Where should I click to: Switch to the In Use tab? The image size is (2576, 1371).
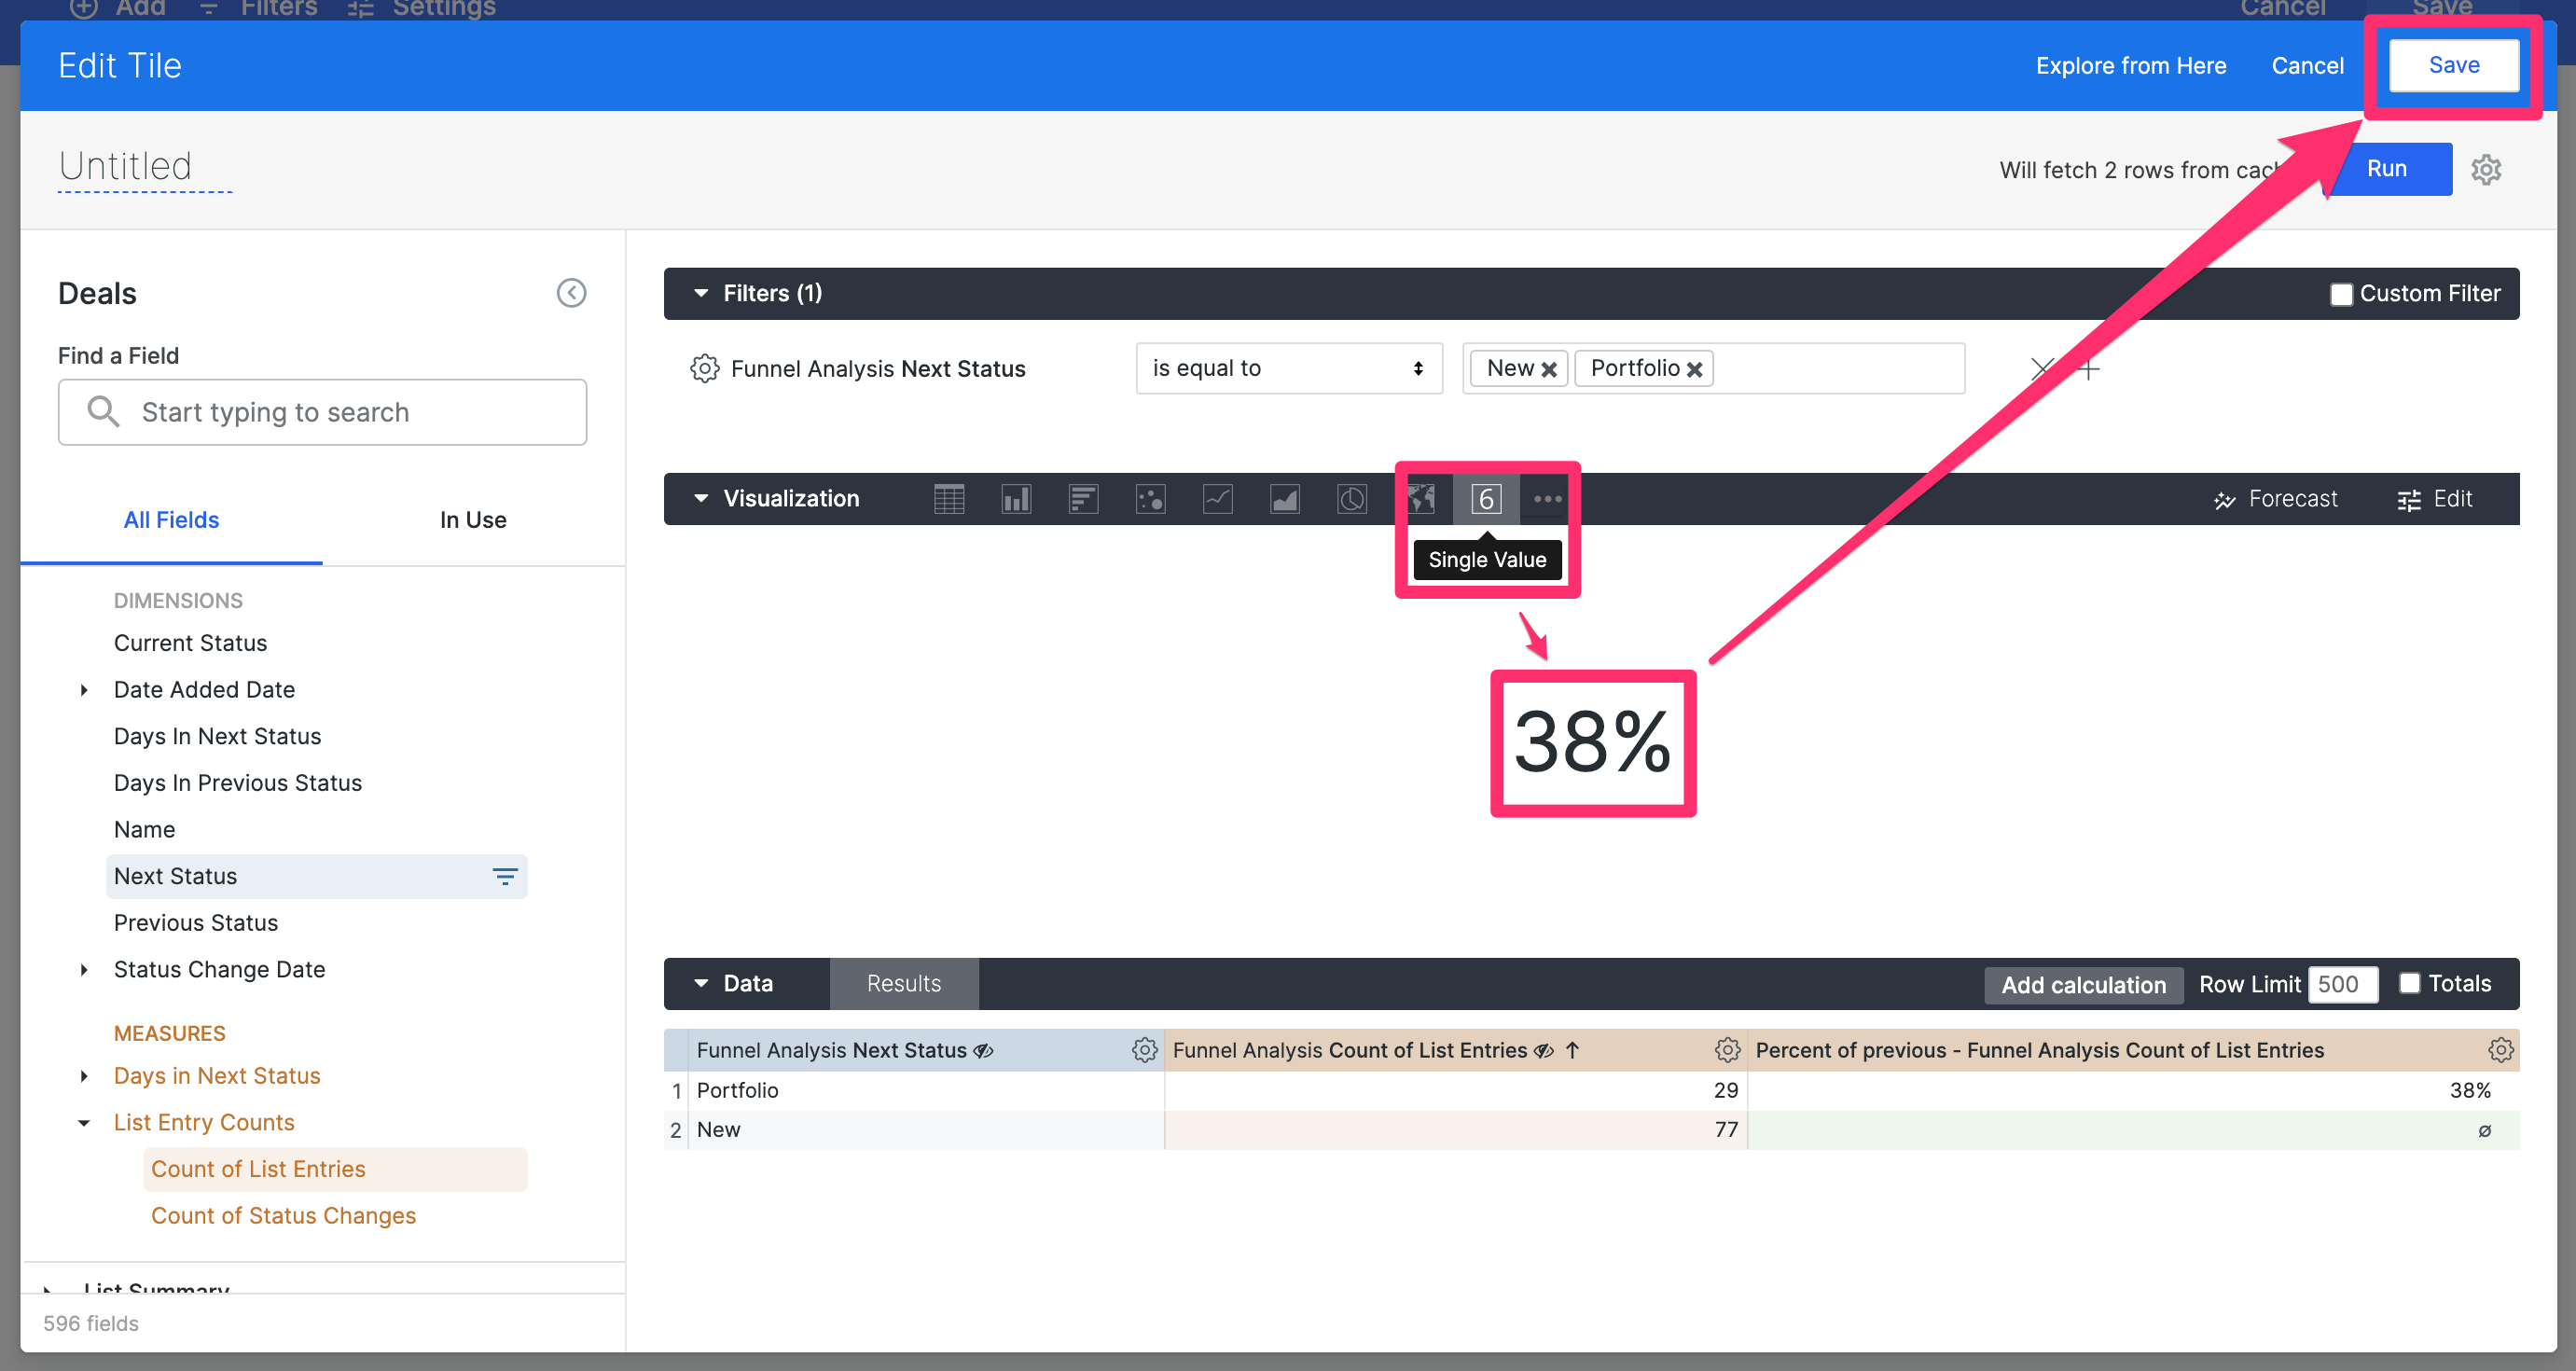pyautogui.click(x=472, y=519)
